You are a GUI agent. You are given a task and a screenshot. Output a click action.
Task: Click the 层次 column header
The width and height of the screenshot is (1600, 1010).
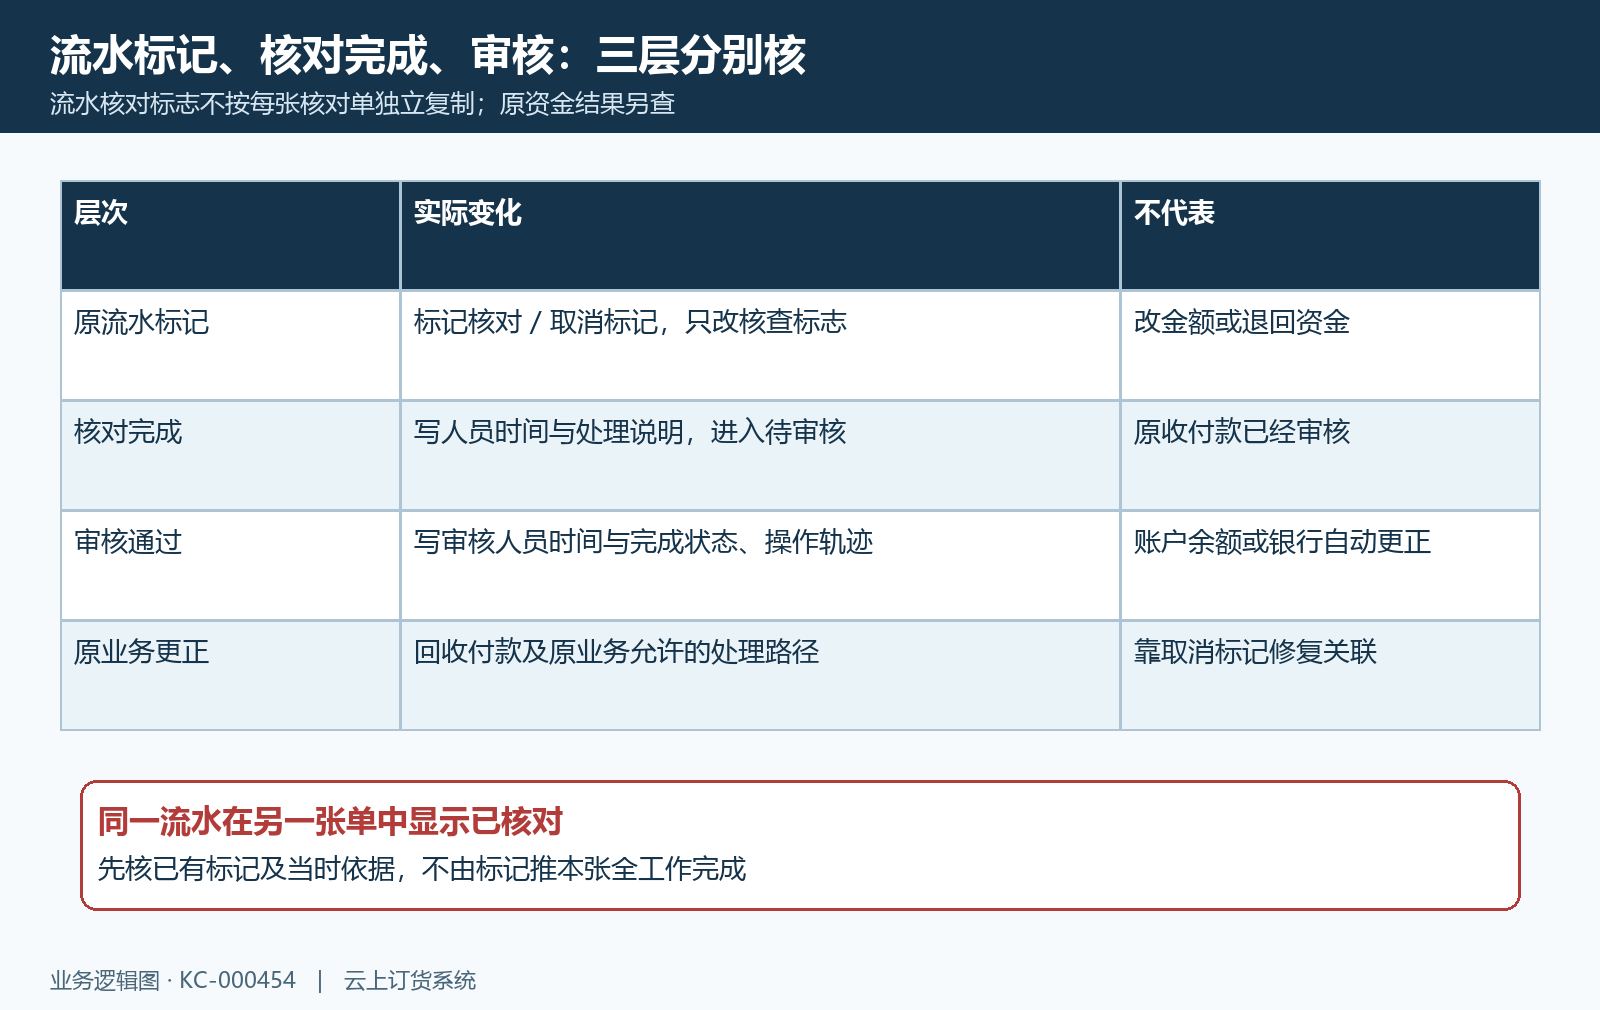click(x=231, y=236)
